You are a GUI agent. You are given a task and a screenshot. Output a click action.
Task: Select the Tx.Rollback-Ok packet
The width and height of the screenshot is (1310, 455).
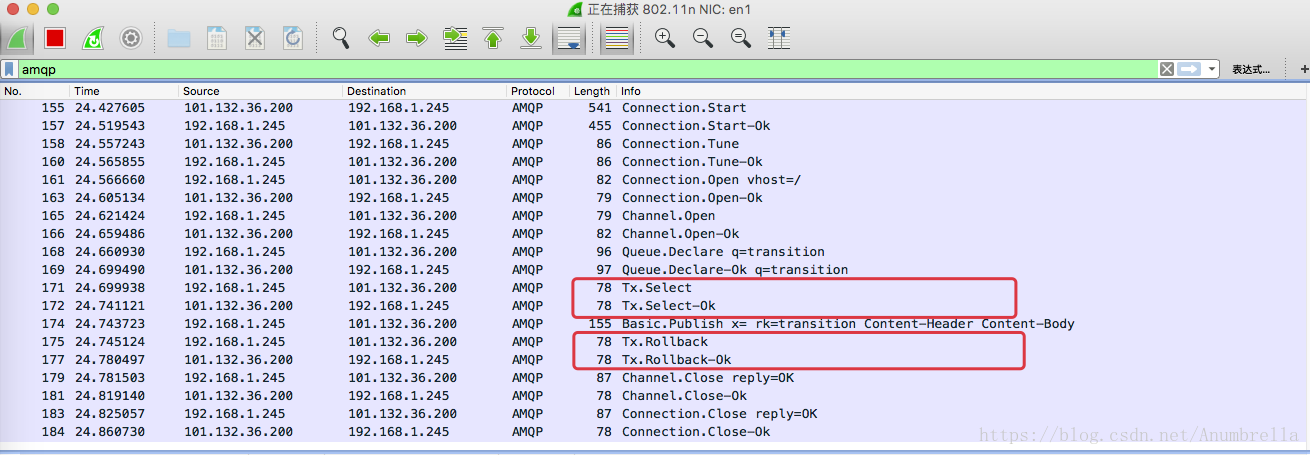pos(655,360)
